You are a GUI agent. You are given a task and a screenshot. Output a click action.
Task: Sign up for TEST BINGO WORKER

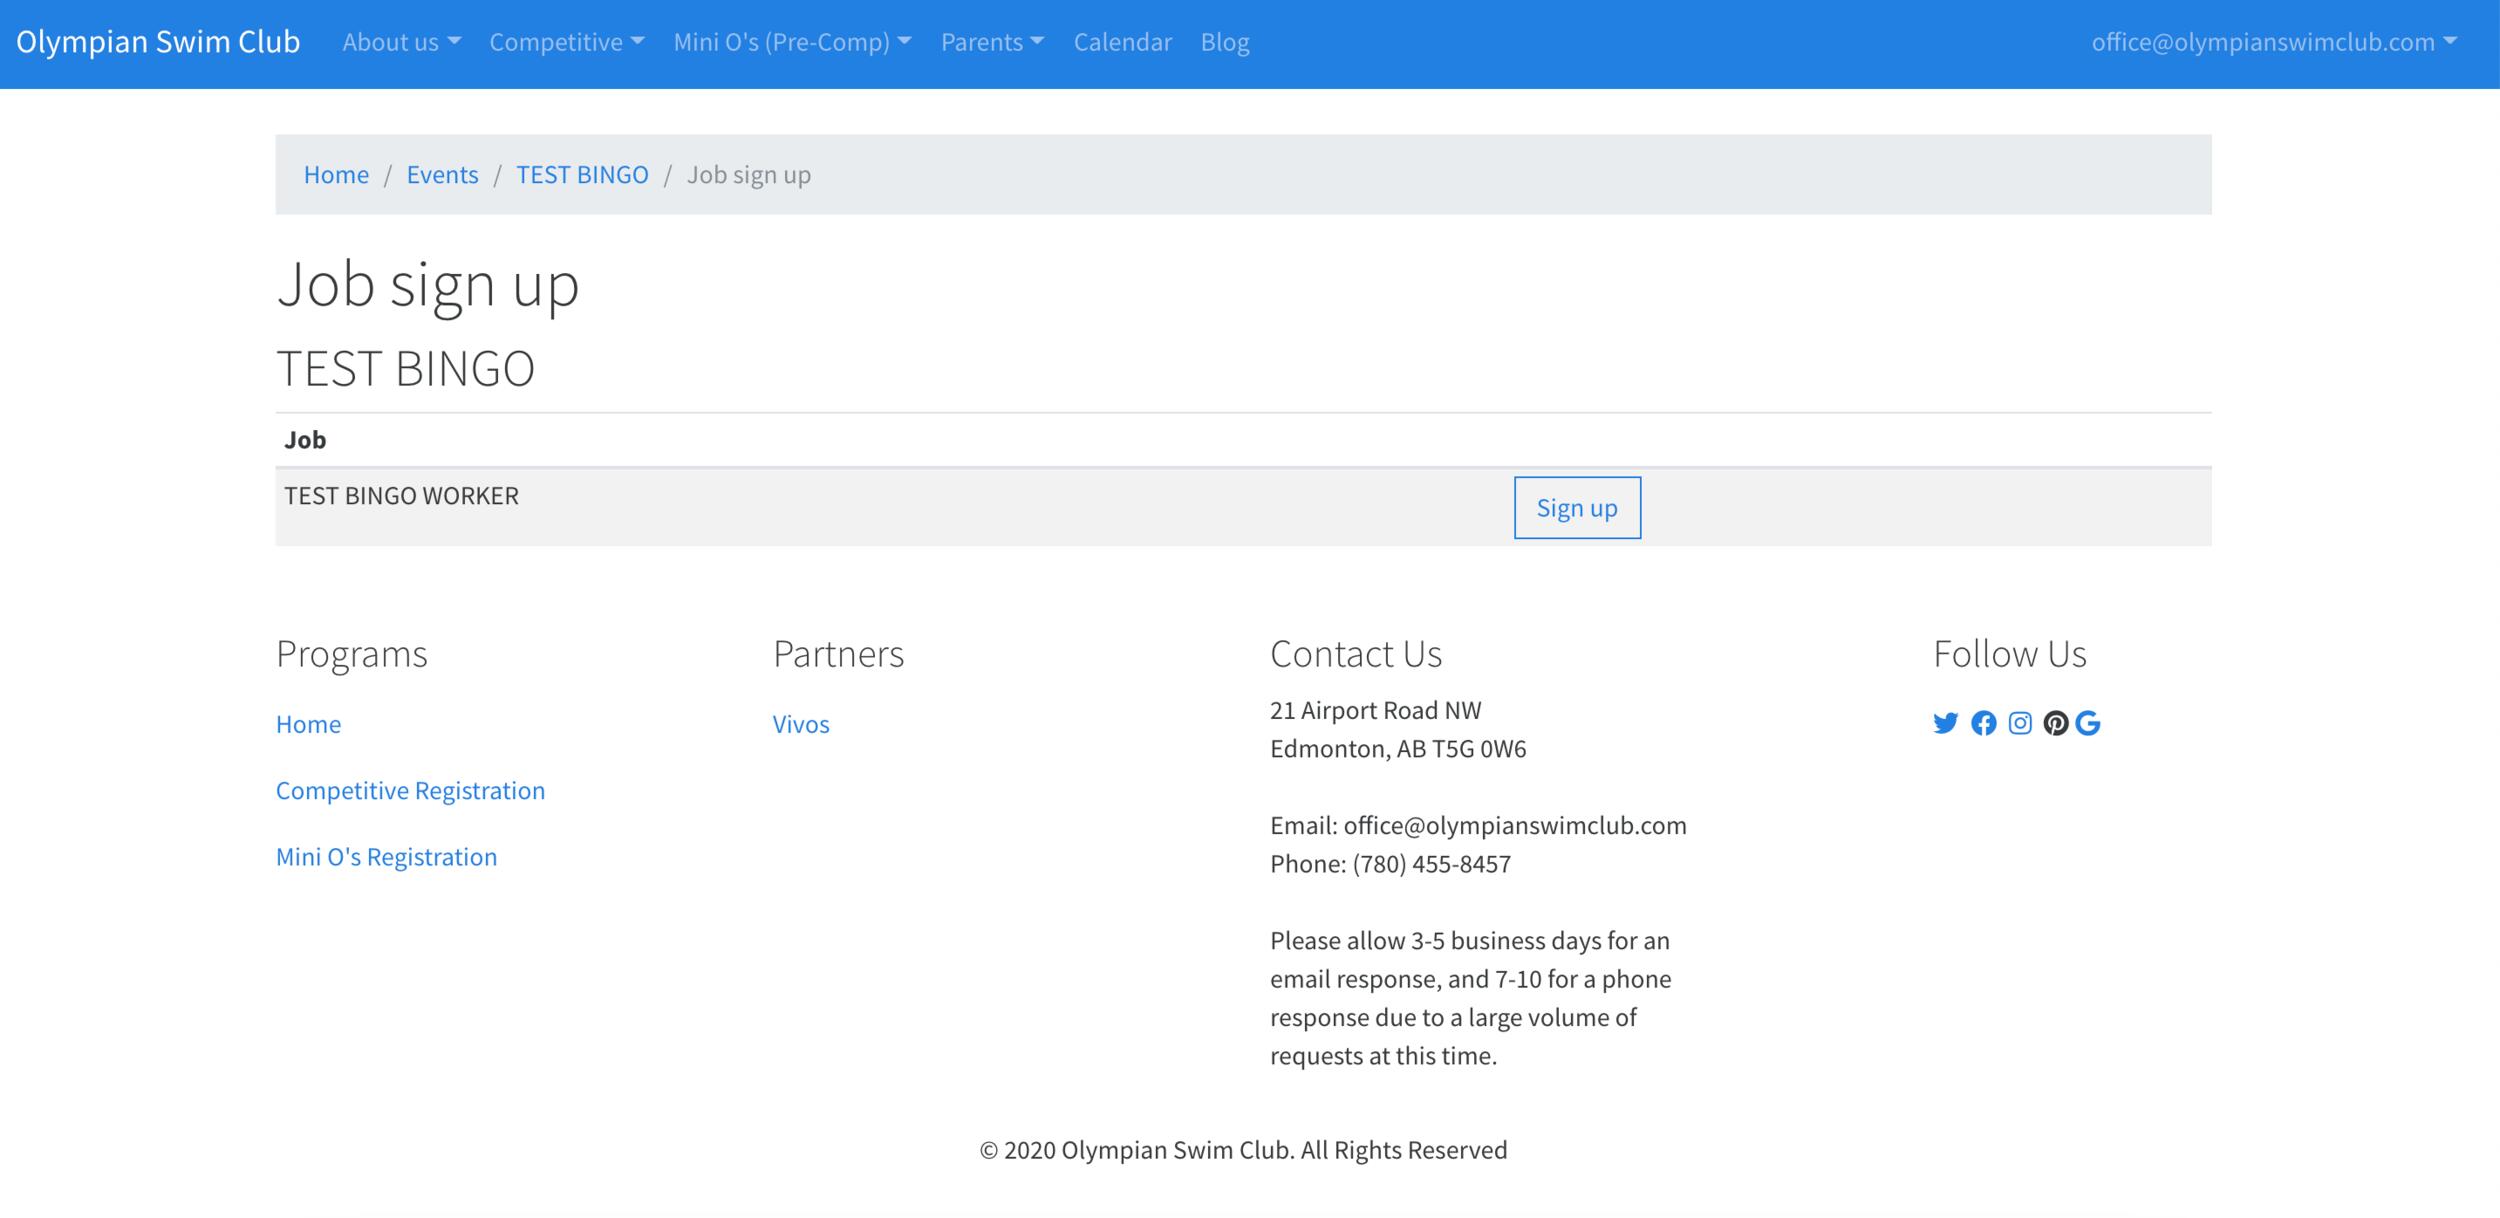pos(1576,508)
